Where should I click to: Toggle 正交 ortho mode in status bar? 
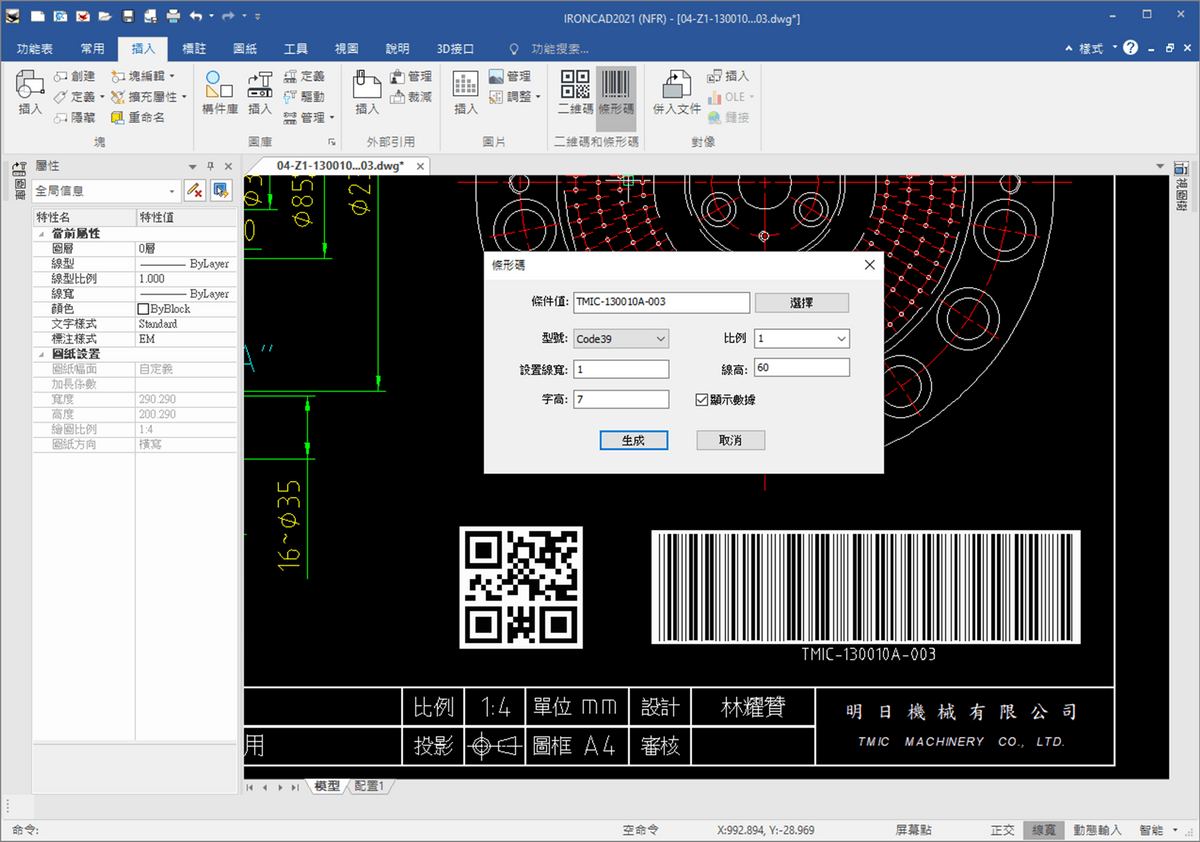[1002, 830]
